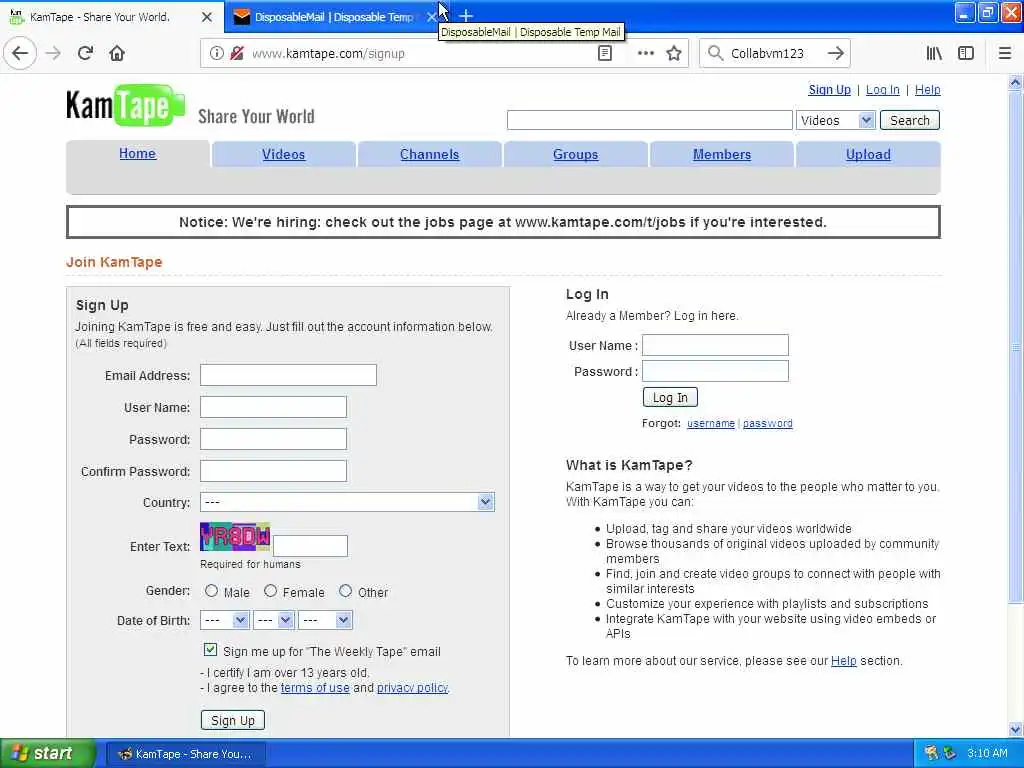This screenshot has height=768, width=1024.
Task: Open the birth month dropdown
Action: [x=224, y=620]
